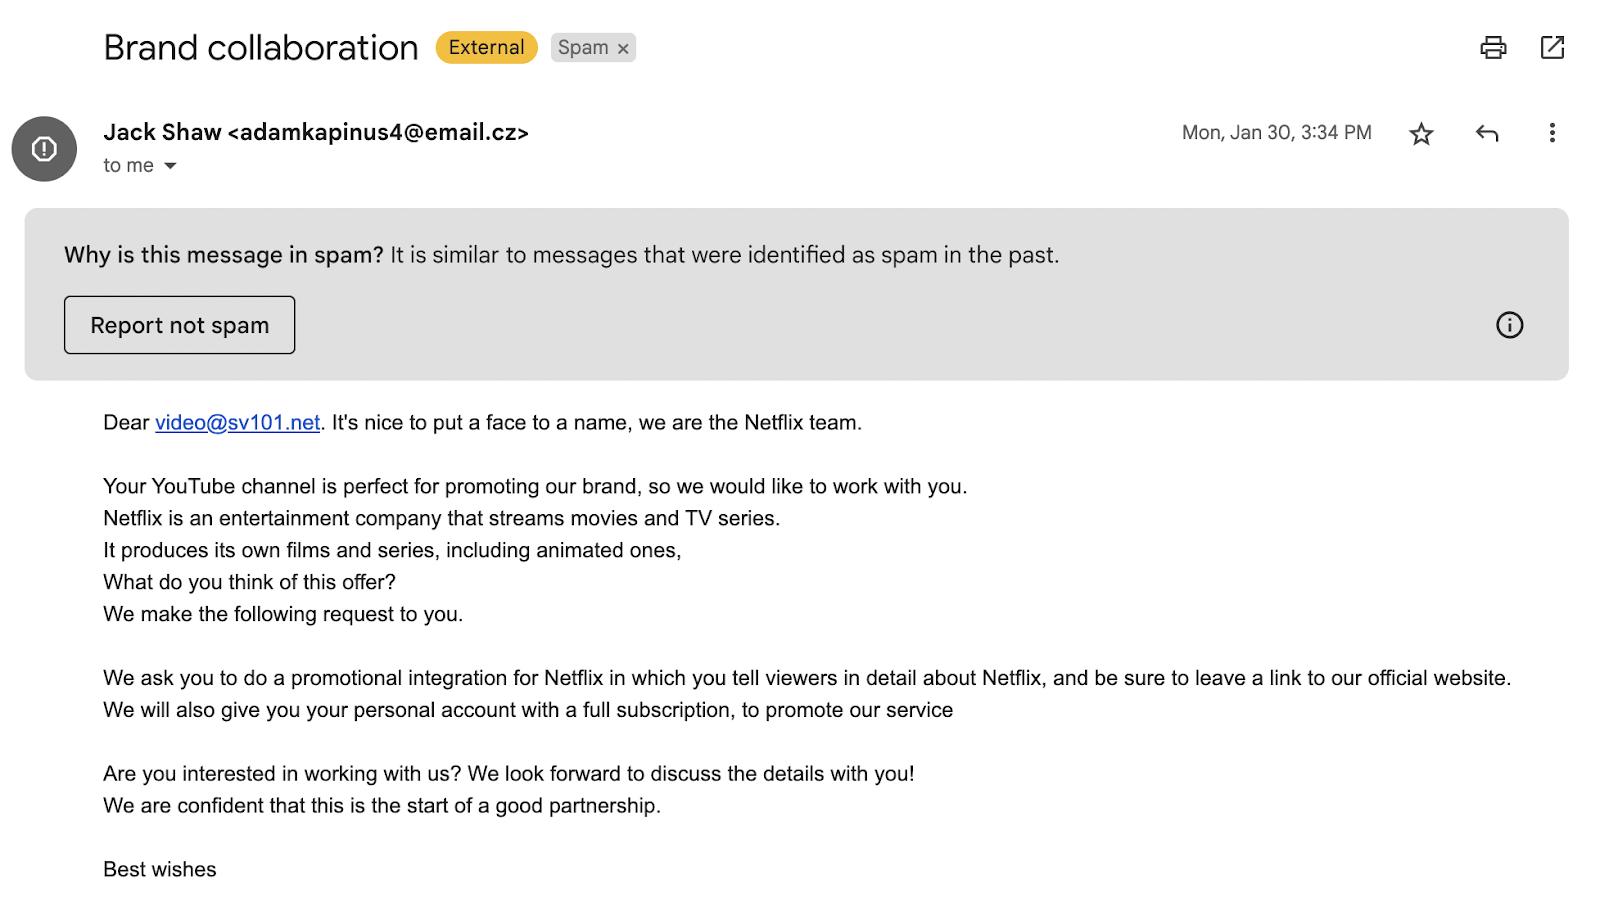This screenshot has width=1600, height=920.
Task: Print this email message
Action: 1493,47
